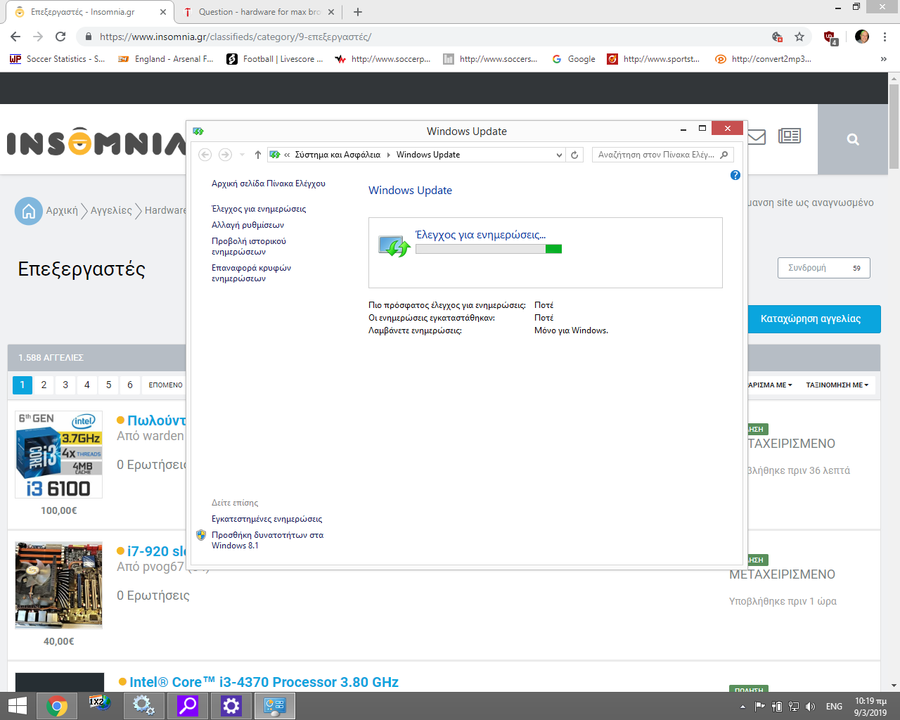Screen dimensions: 900x720
Task: Click Αγγελίες breadcrumb on Insomnia
Action: click(111, 210)
